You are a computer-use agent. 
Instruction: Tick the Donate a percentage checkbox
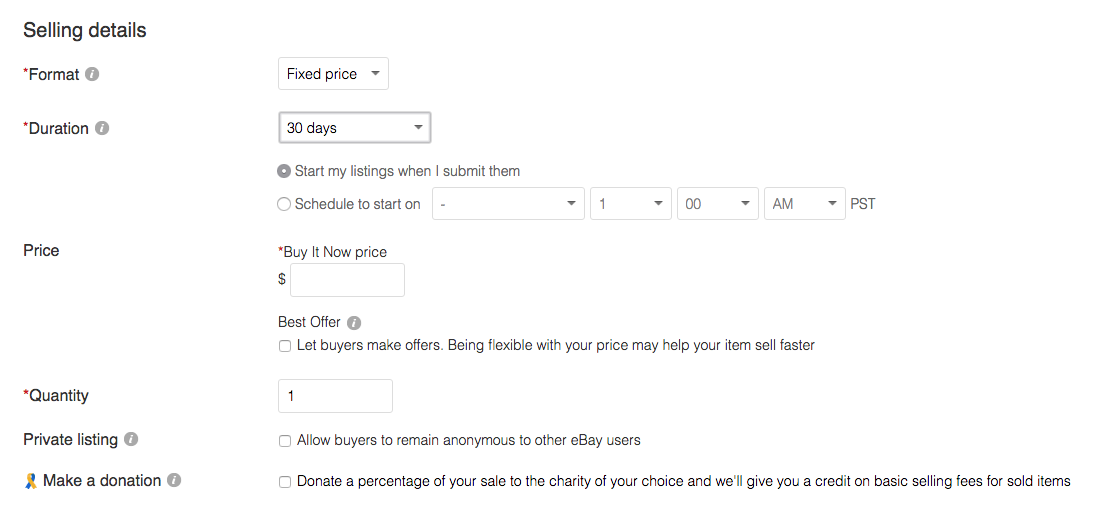click(x=285, y=482)
